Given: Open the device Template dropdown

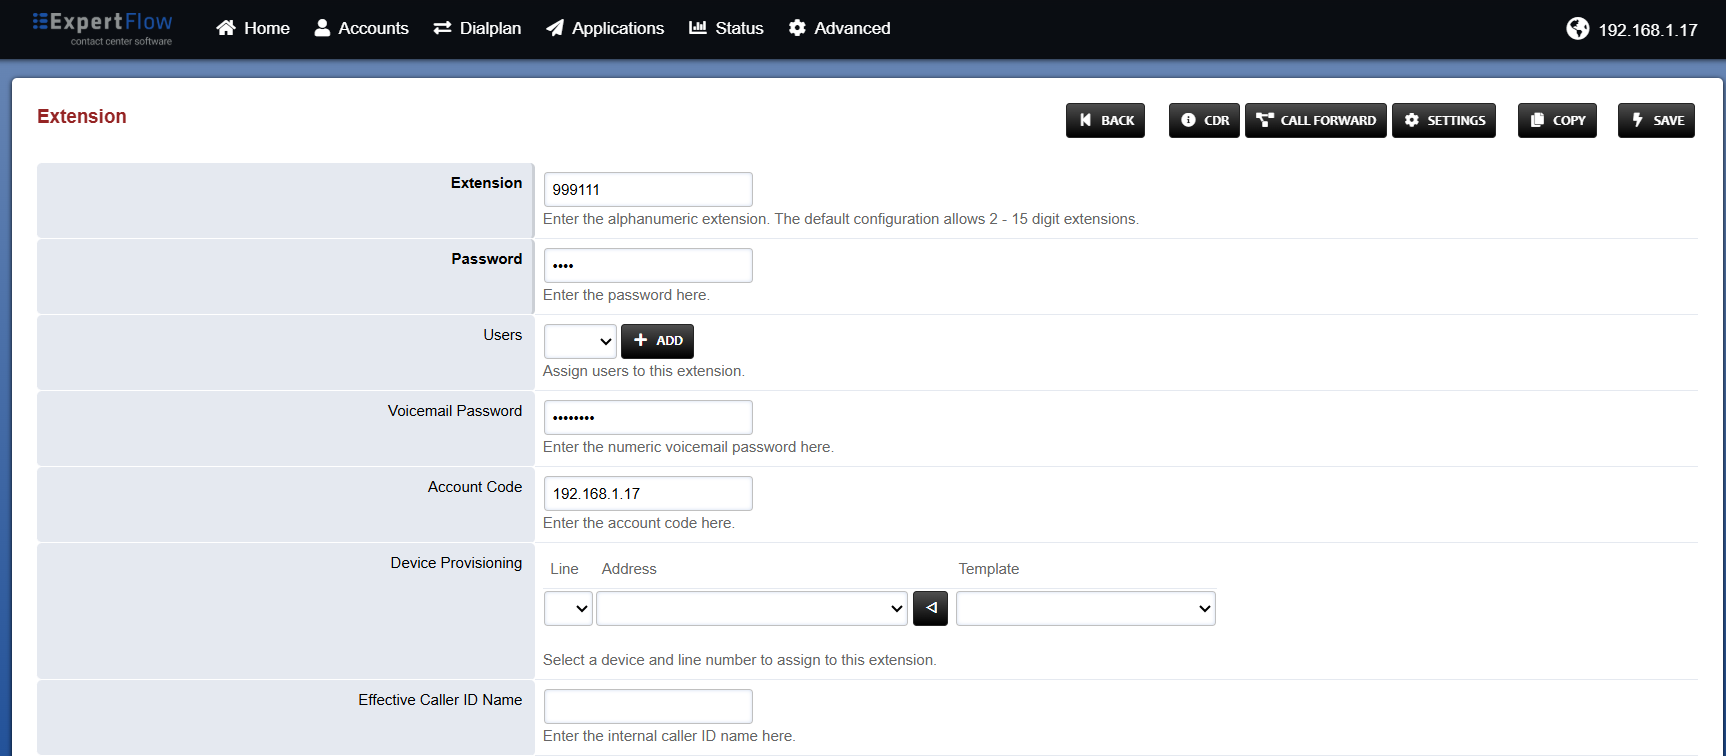Looking at the screenshot, I should [1086, 608].
